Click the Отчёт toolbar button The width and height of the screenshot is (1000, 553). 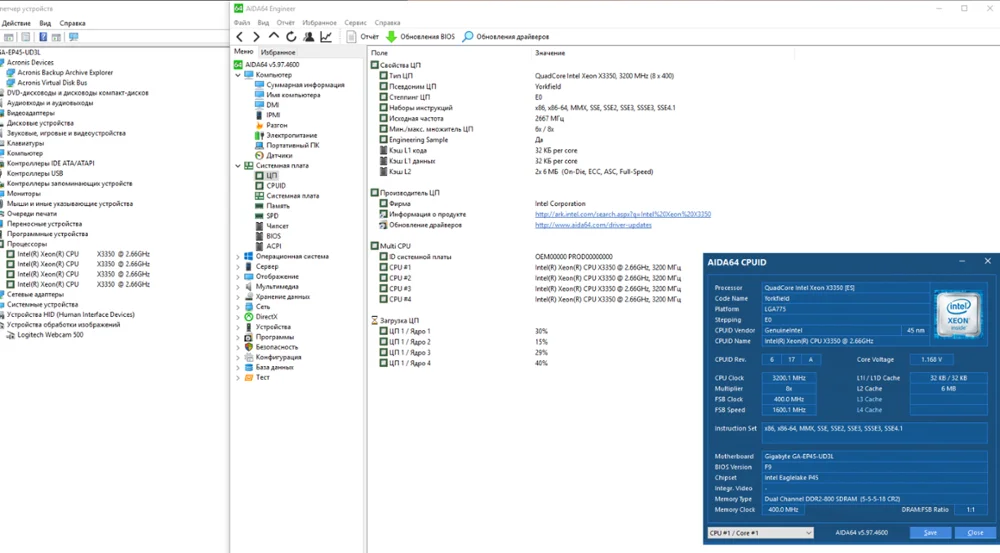[362, 37]
